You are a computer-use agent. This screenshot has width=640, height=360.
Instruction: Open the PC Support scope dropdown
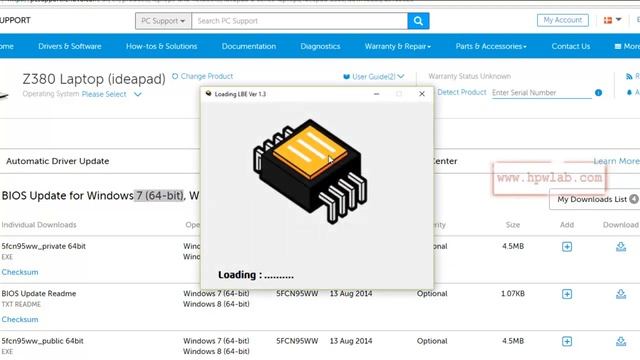163,21
